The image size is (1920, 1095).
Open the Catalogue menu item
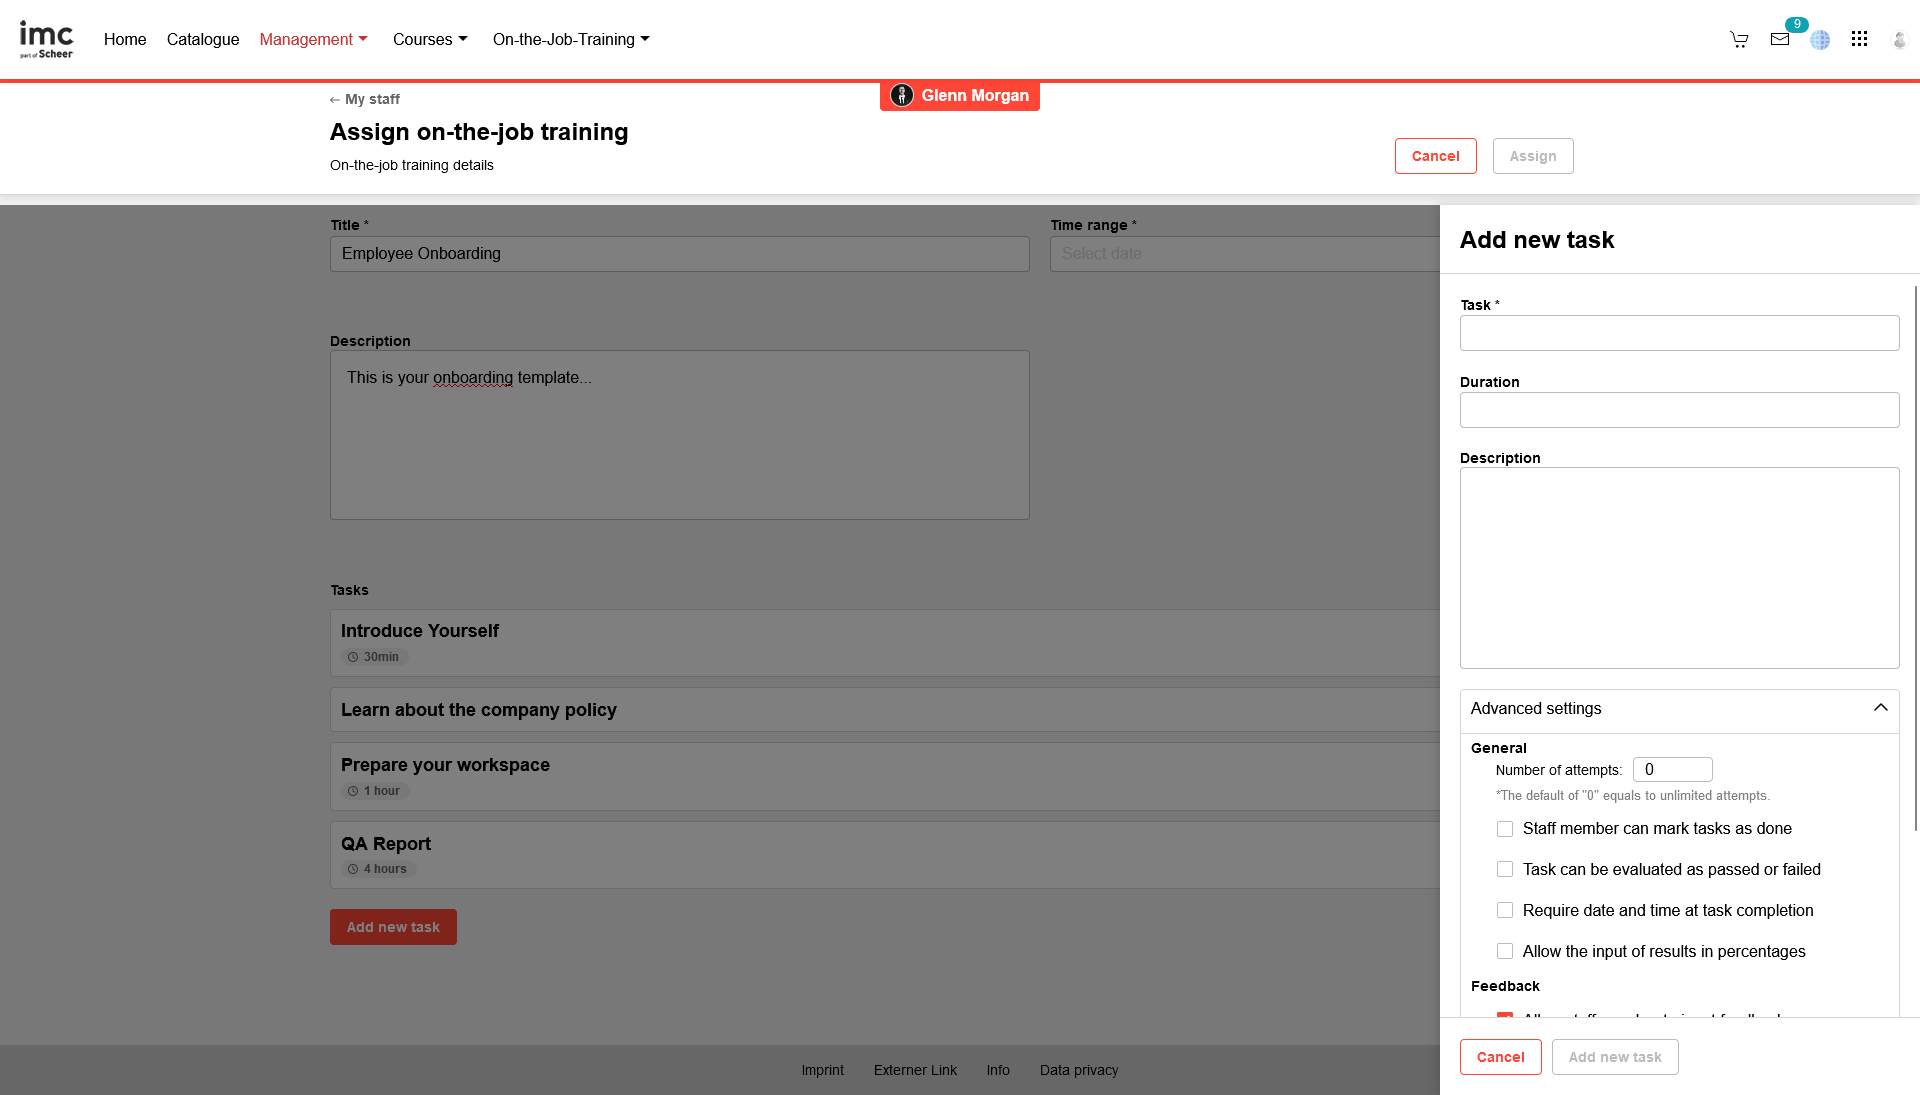tap(202, 39)
